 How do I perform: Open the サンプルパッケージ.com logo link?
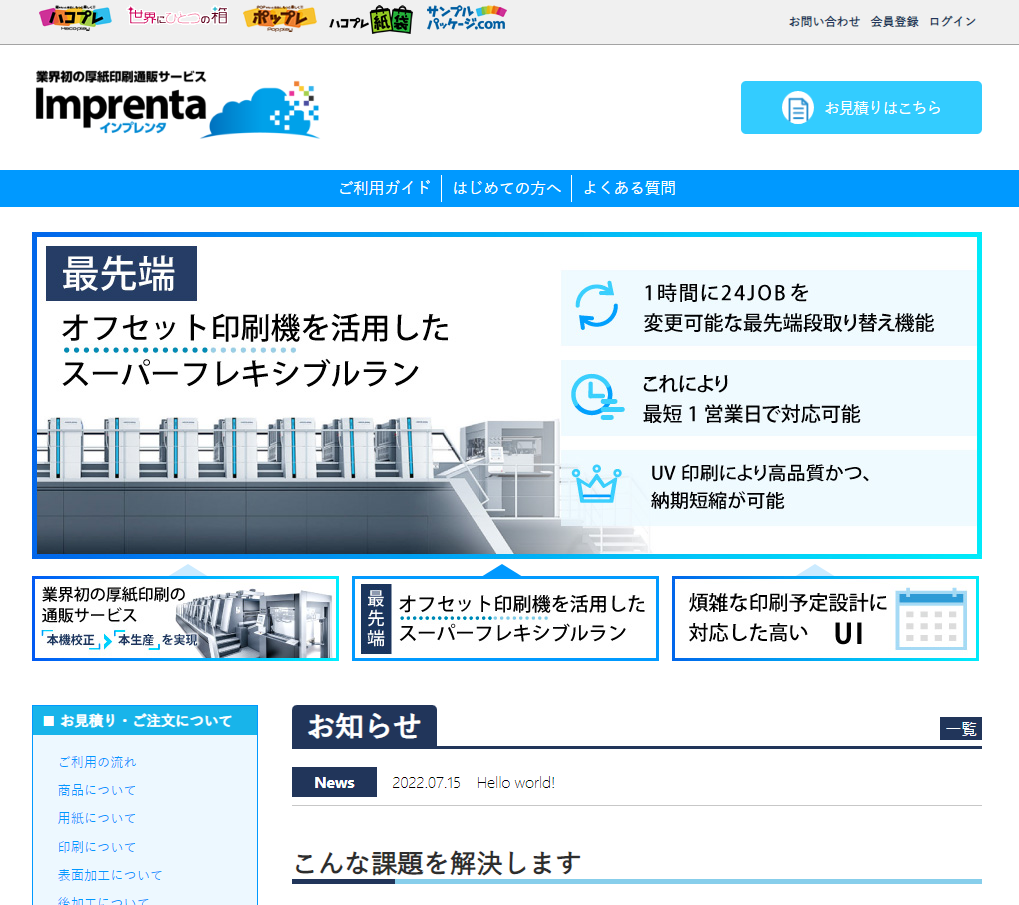[466, 18]
